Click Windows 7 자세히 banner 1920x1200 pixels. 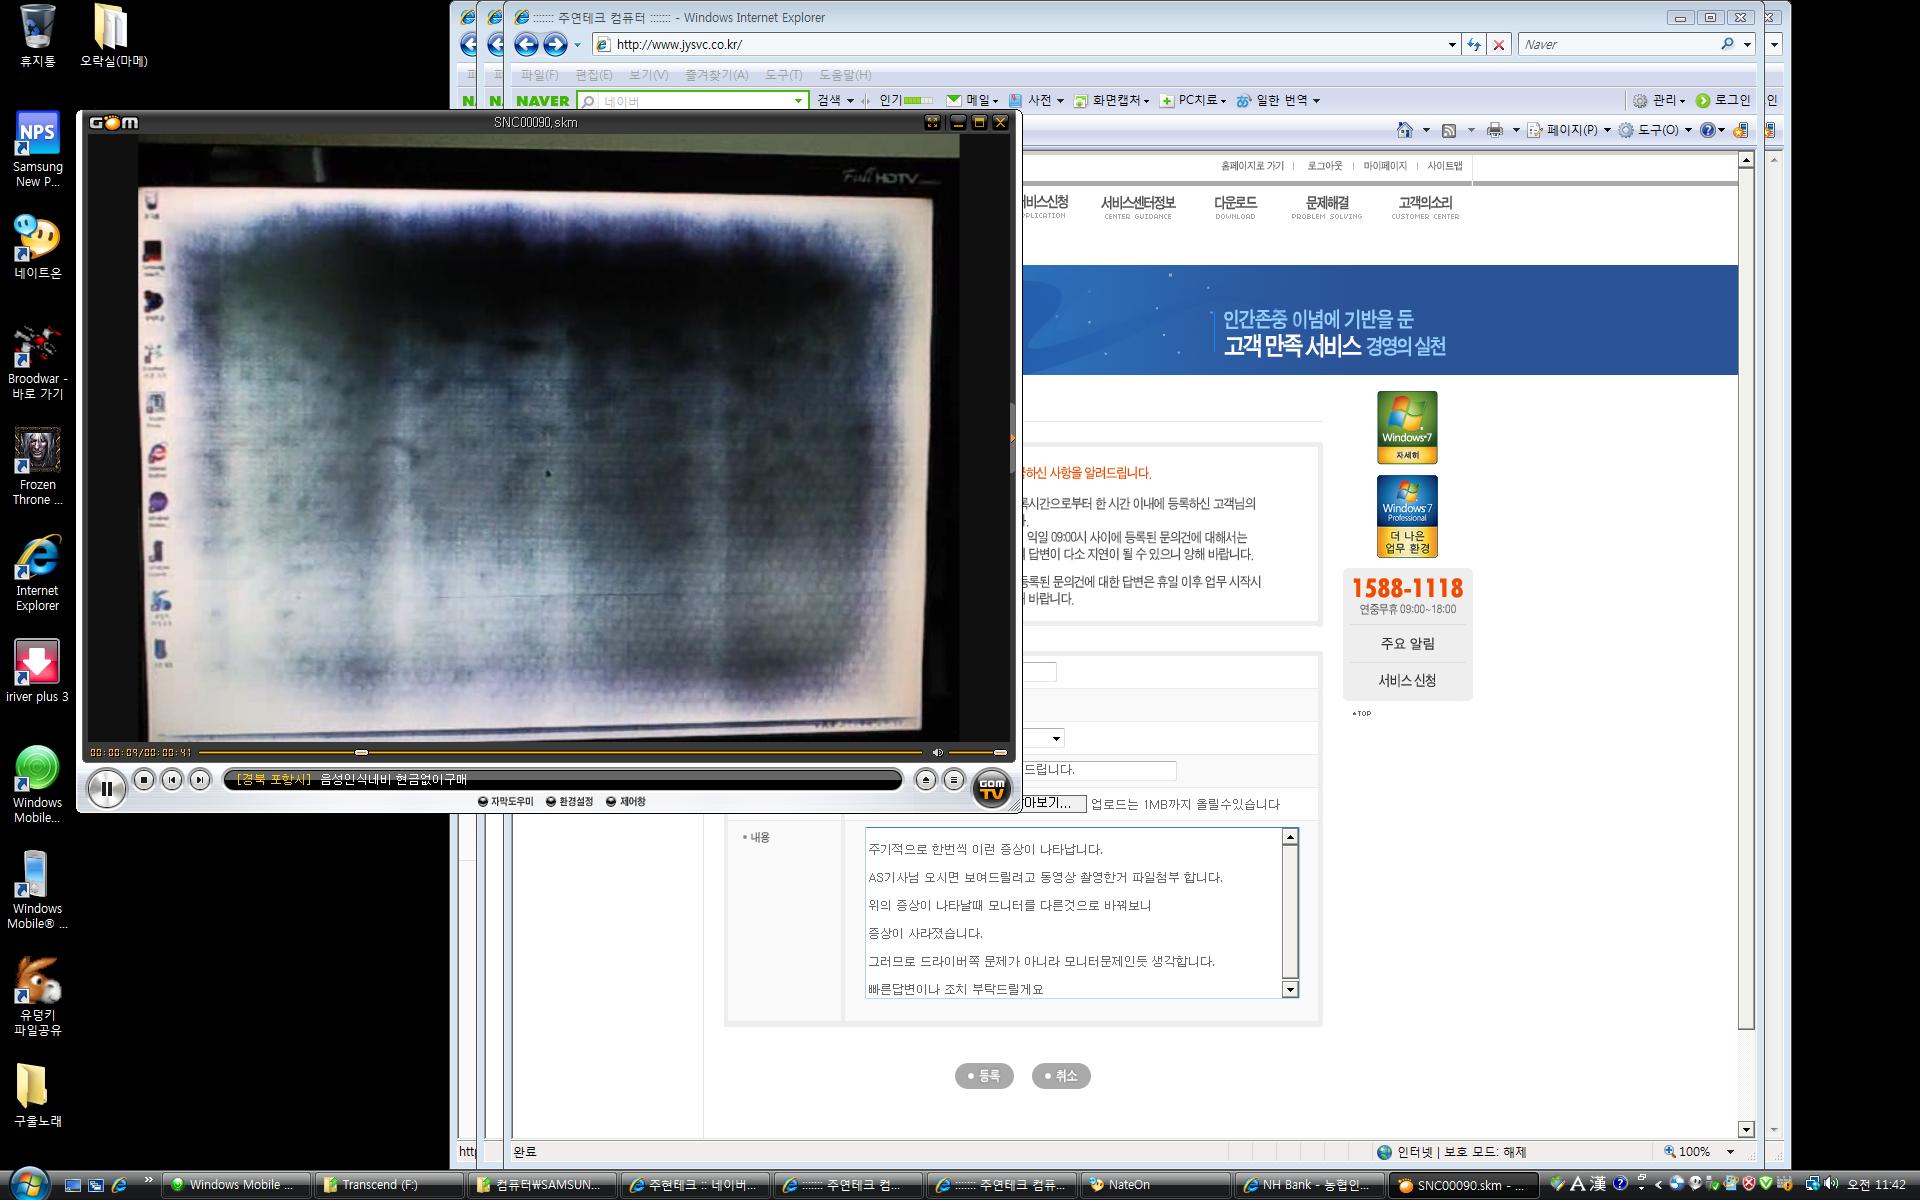(1407, 427)
